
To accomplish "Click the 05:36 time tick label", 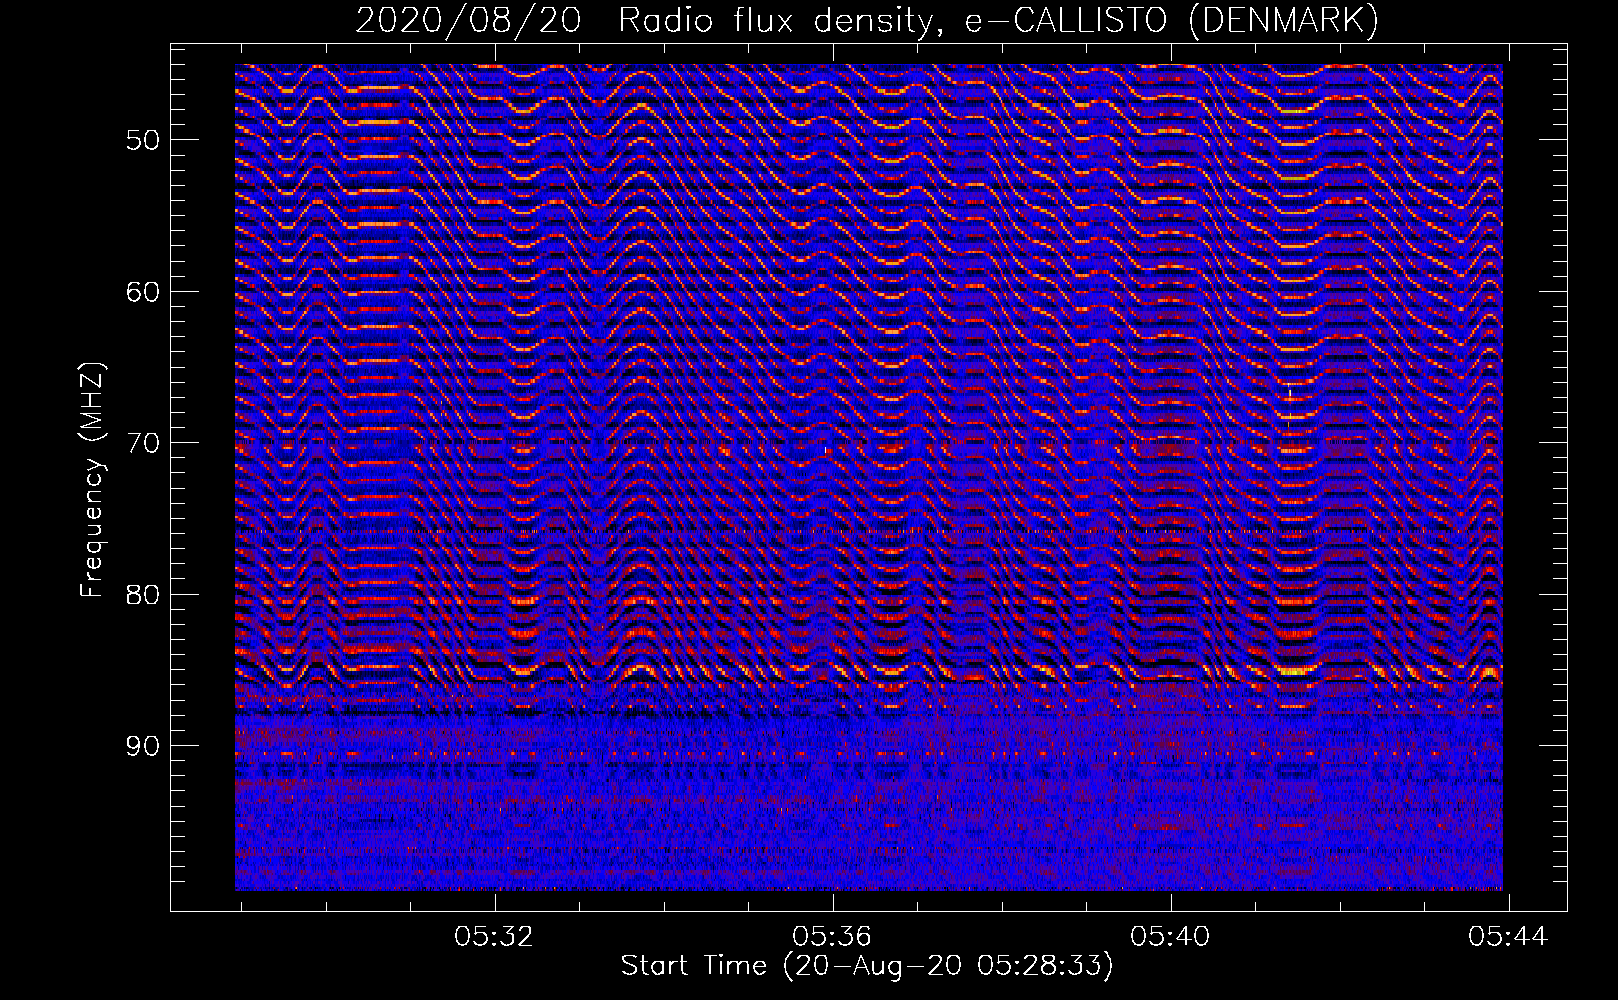I will pos(832,937).
